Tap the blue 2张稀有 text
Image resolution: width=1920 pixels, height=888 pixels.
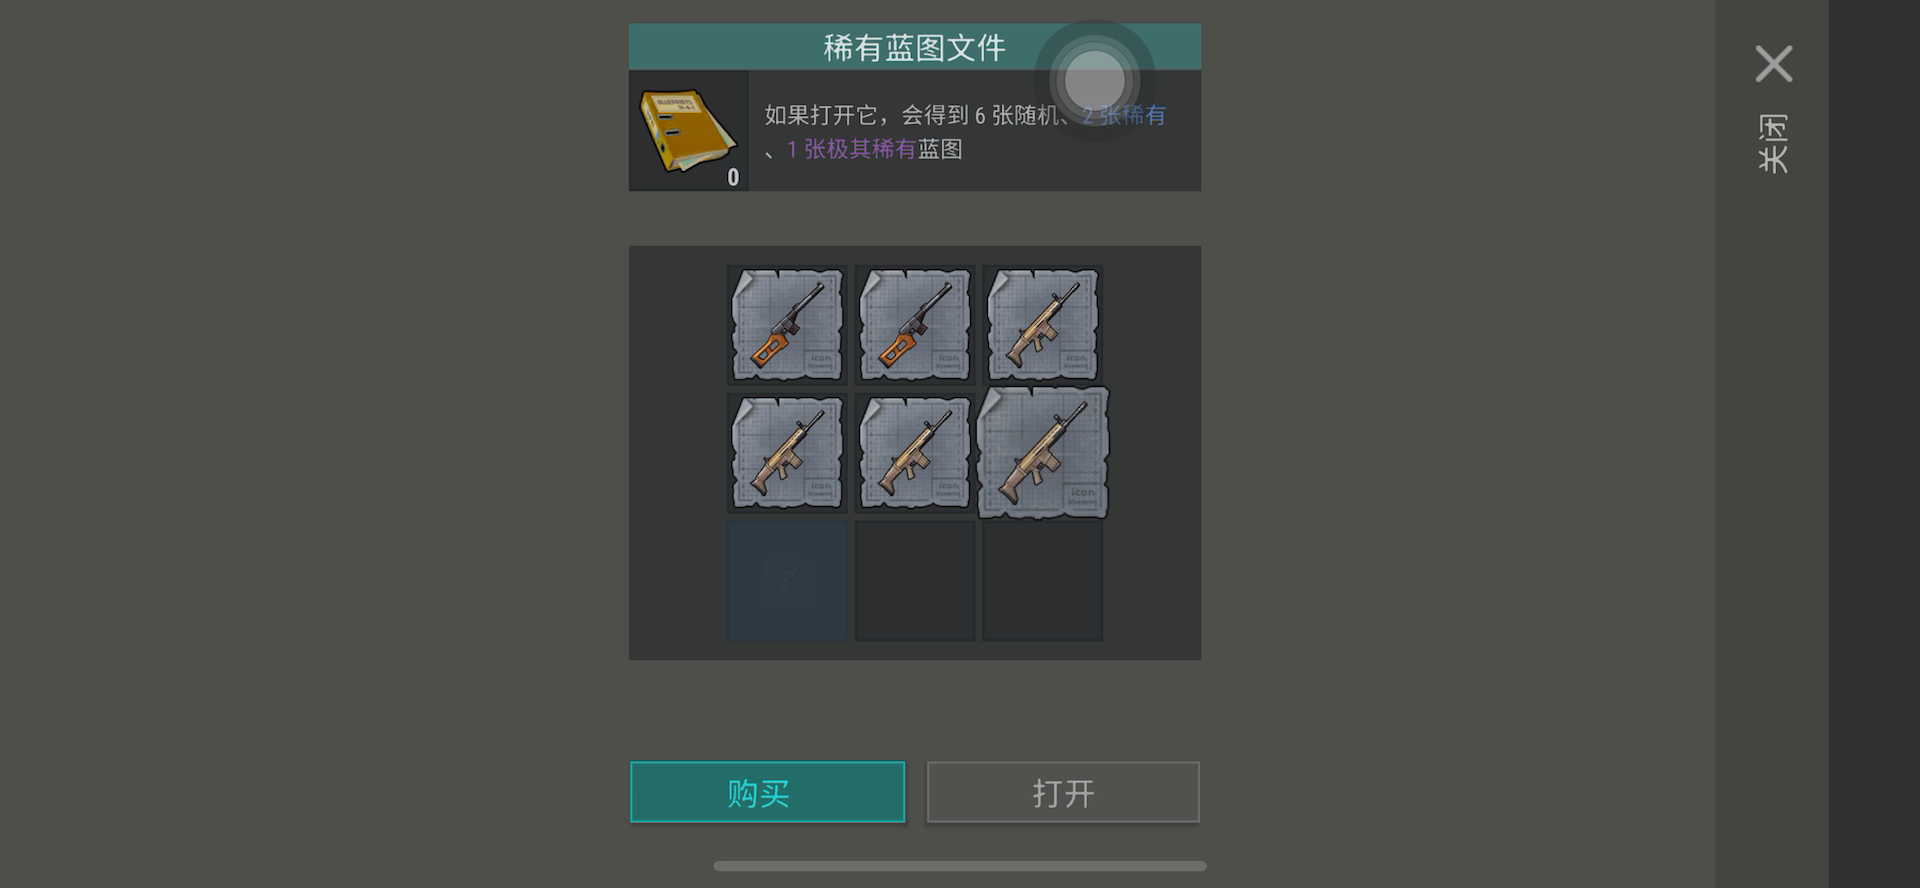click(x=1124, y=115)
